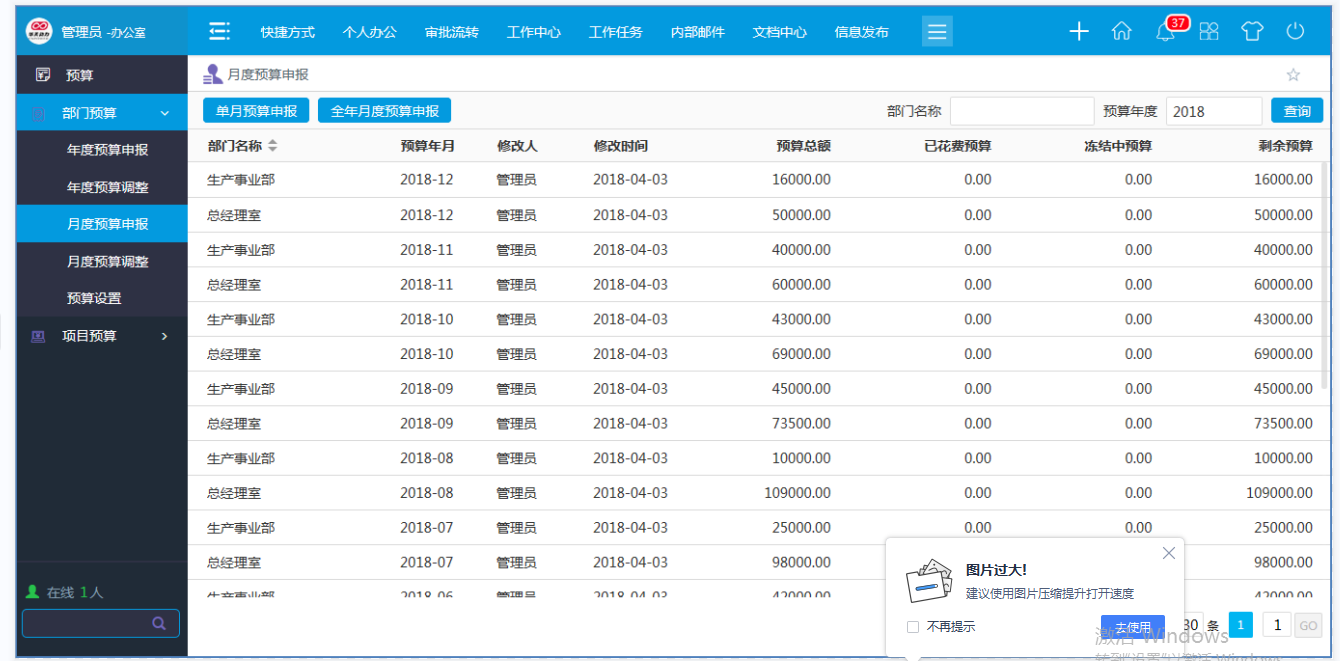Sort by 部门名称 column arrows
1340x661 pixels.
pos(272,146)
